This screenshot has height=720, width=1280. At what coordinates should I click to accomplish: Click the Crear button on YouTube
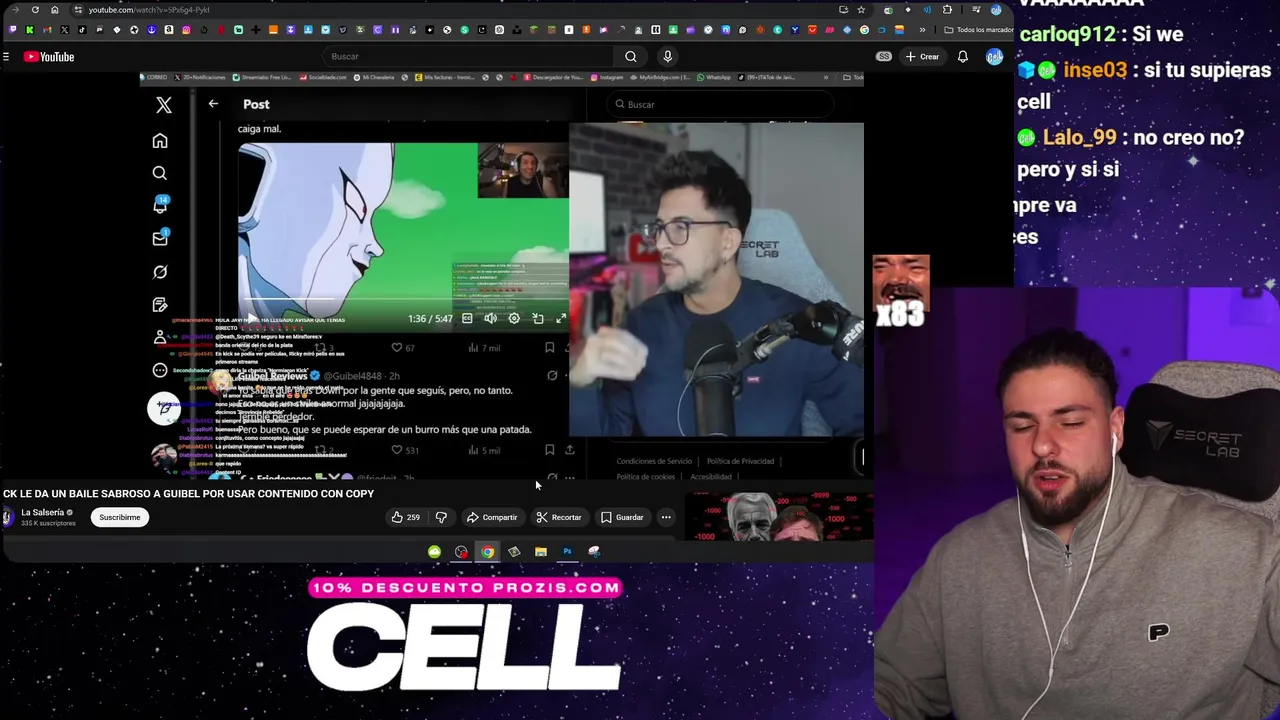coord(922,57)
